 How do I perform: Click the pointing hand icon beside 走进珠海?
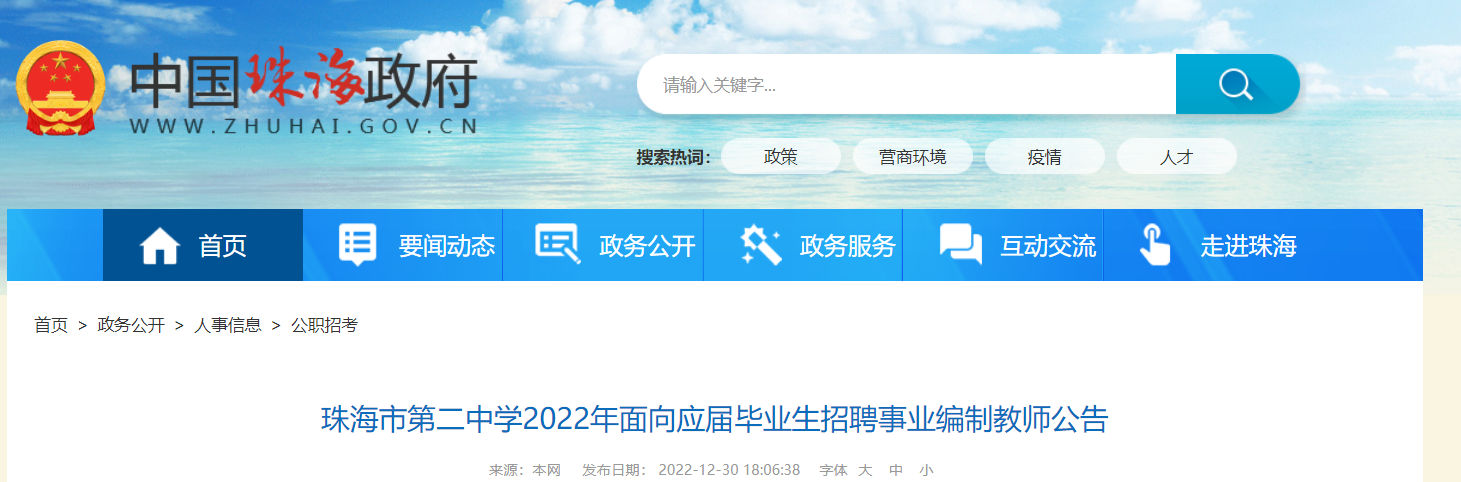(1155, 245)
